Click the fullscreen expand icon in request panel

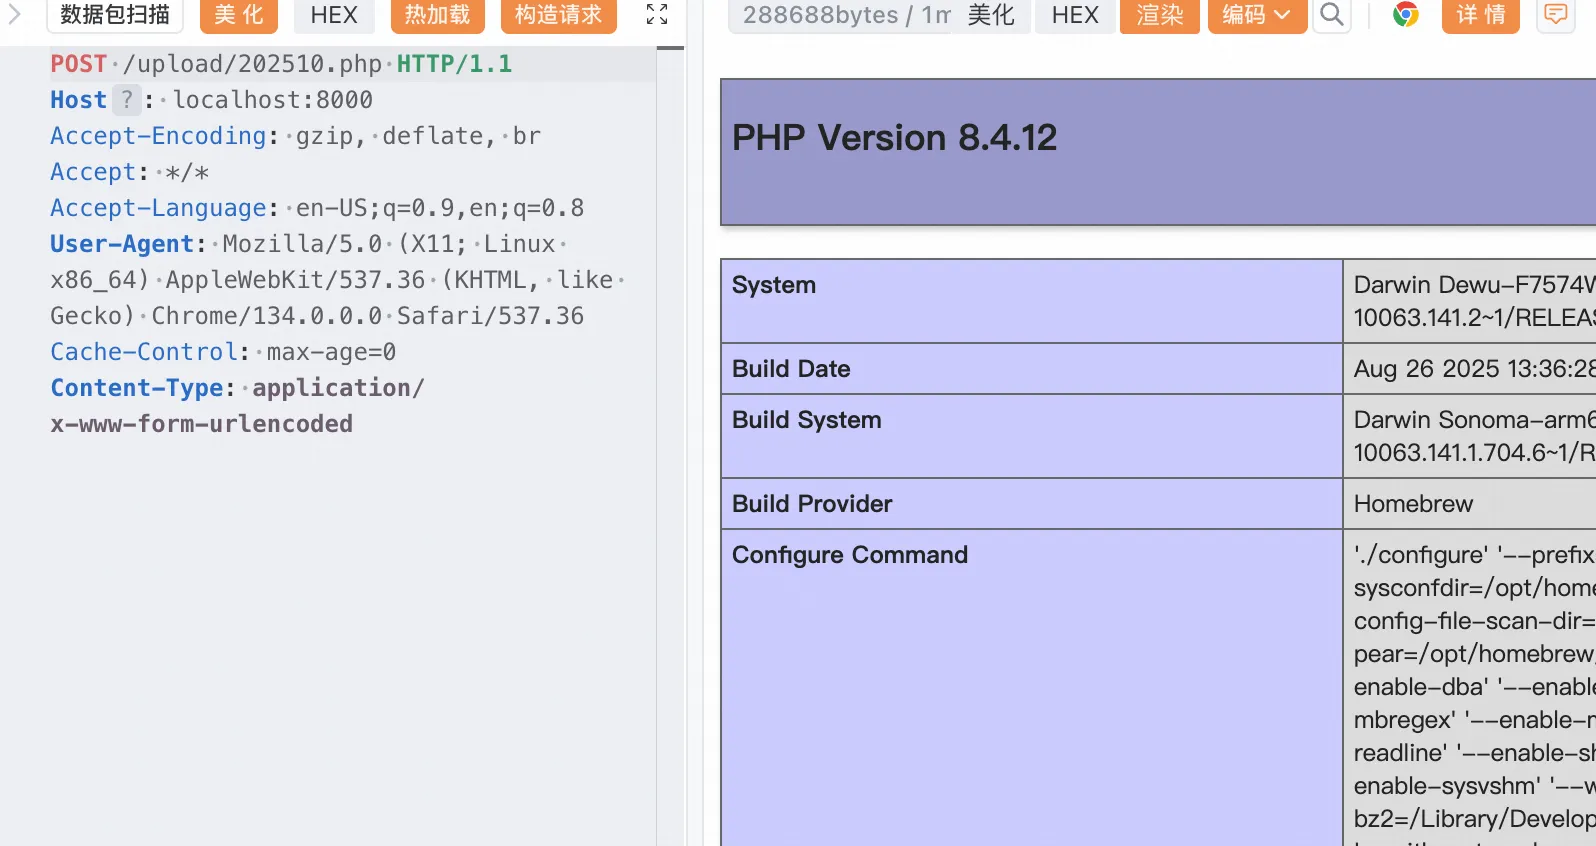click(656, 14)
